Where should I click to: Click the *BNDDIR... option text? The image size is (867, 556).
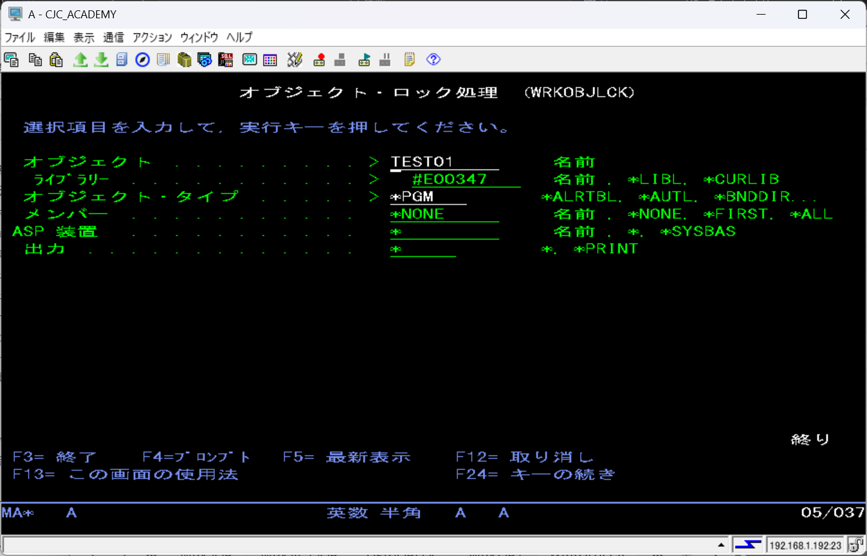(x=766, y=197)
